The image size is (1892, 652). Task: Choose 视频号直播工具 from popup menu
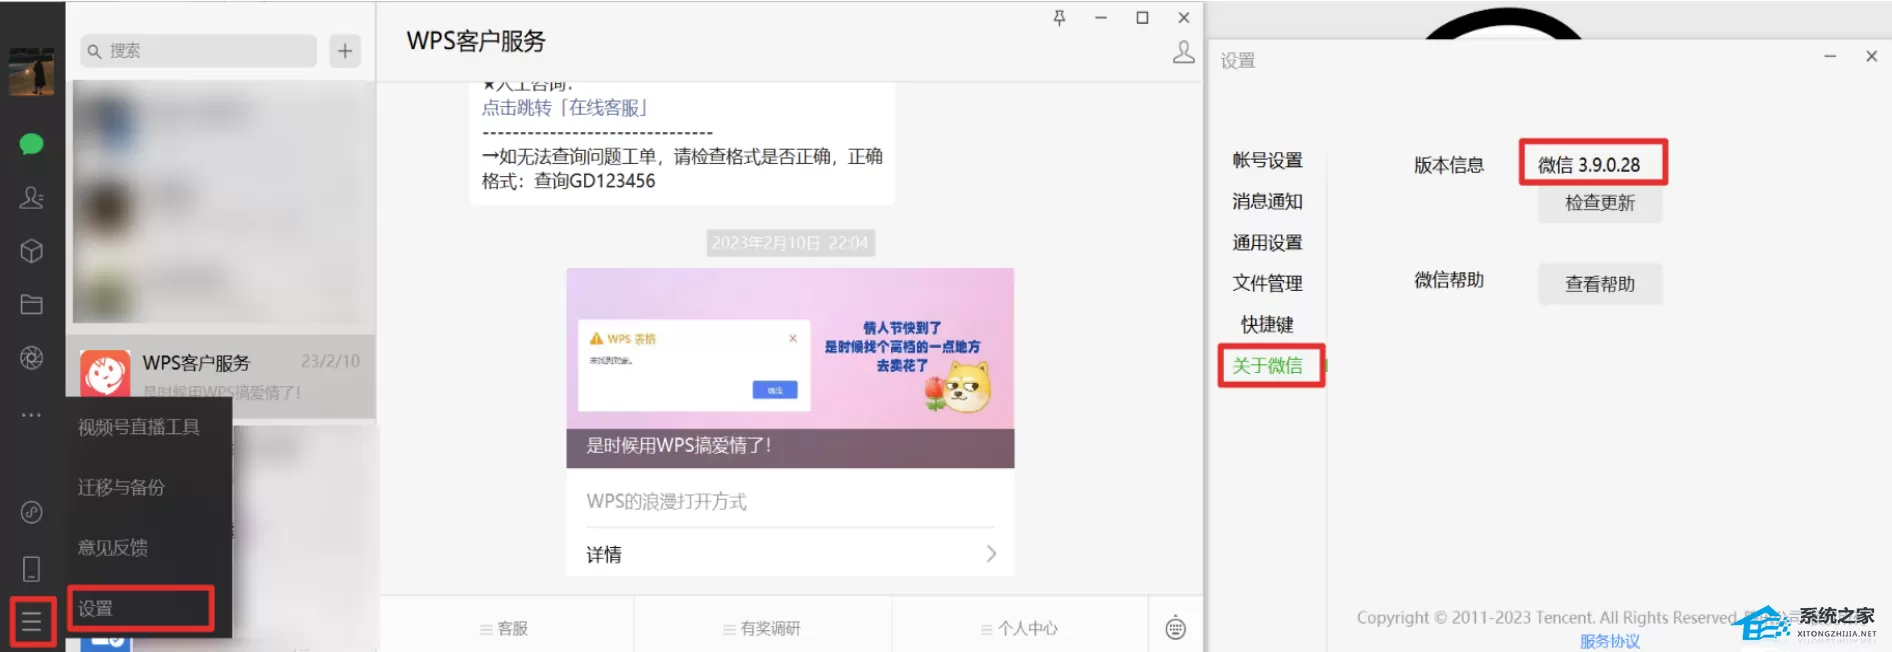[139, 427]
